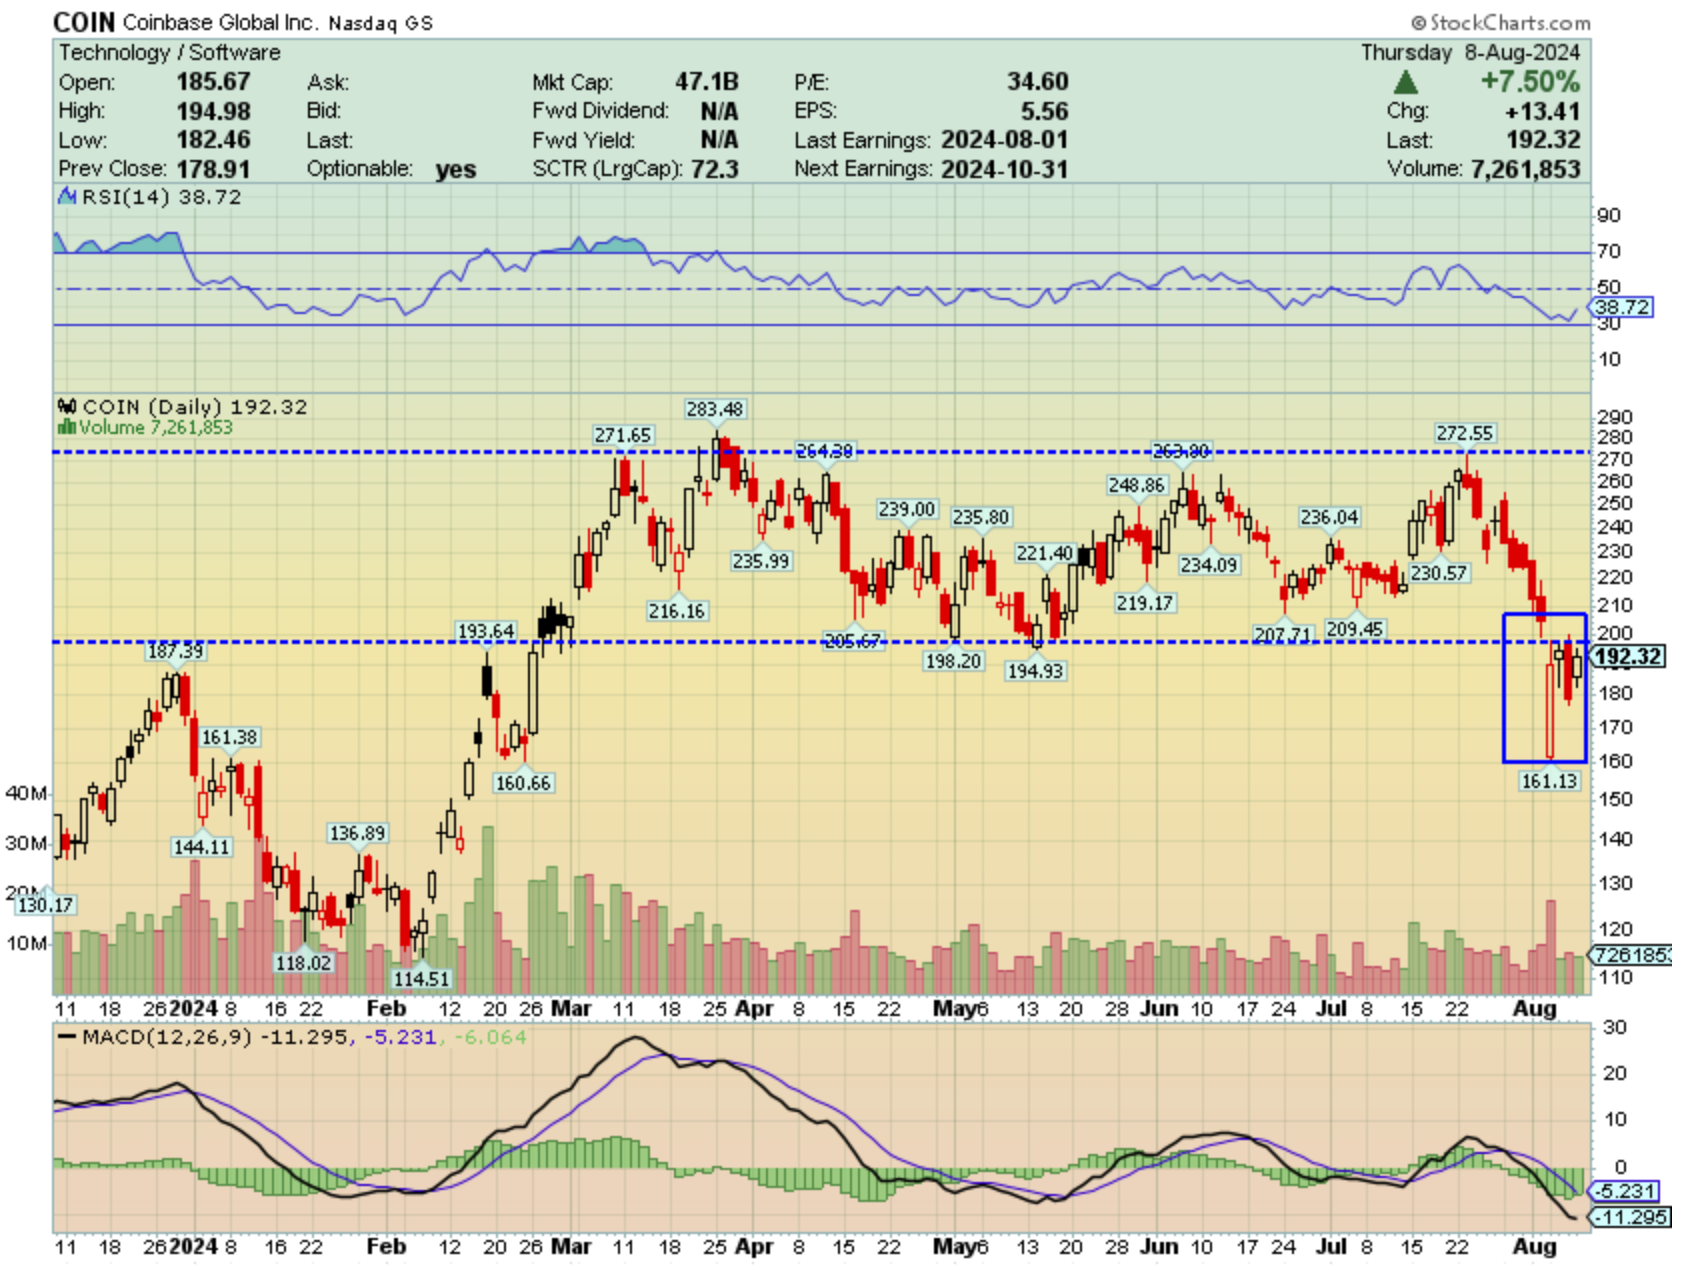
Task: Click the 230.57 price label
Action: tap(1439, 573)
